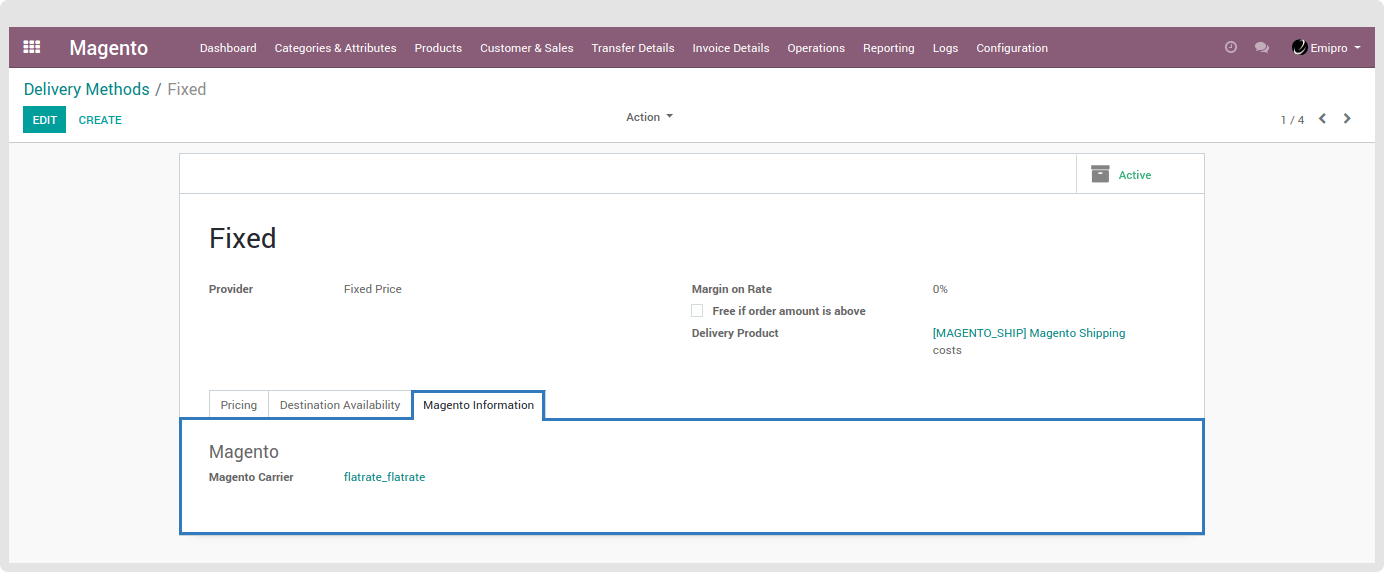This screenshot has width=1384, height=572.
Task: Click the EDIT button
Action: tap(44, 120)
